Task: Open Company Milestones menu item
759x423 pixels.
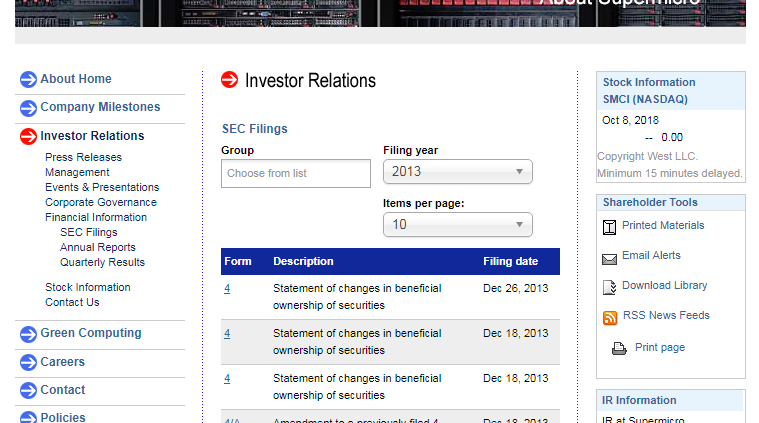Action: pos(100,107)
